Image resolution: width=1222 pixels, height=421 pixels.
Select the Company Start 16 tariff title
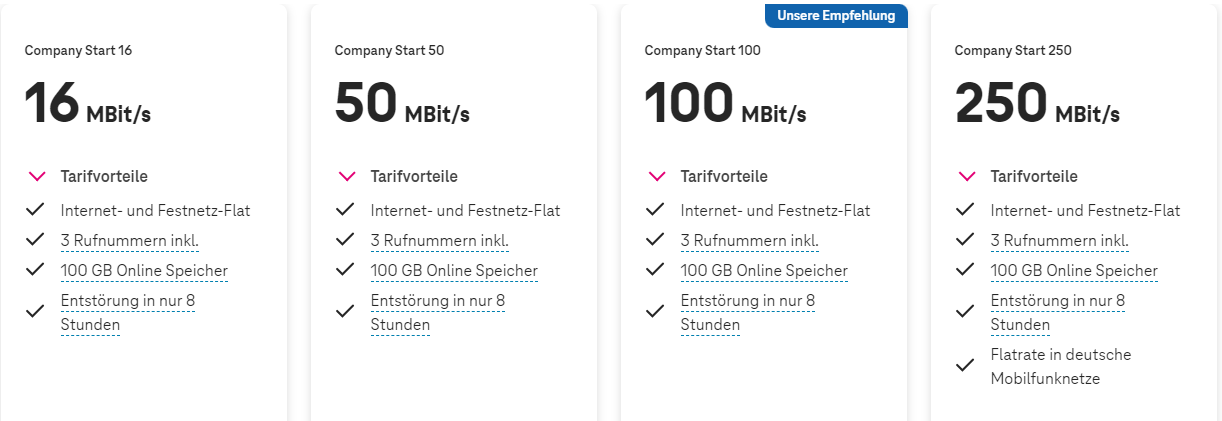click(x=78, y=51)
